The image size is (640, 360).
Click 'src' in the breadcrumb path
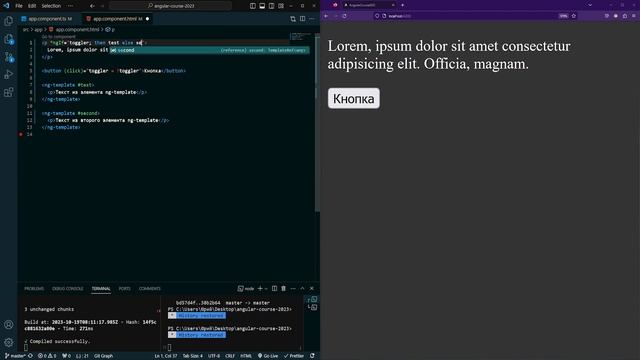(25, 29)
